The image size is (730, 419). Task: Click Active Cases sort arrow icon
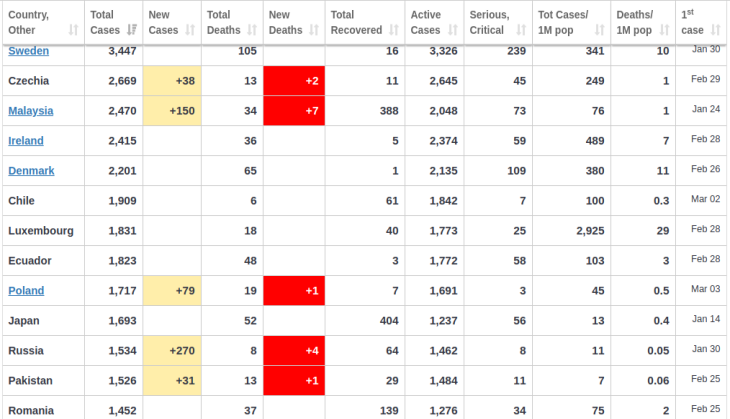[x=453, y=30]
